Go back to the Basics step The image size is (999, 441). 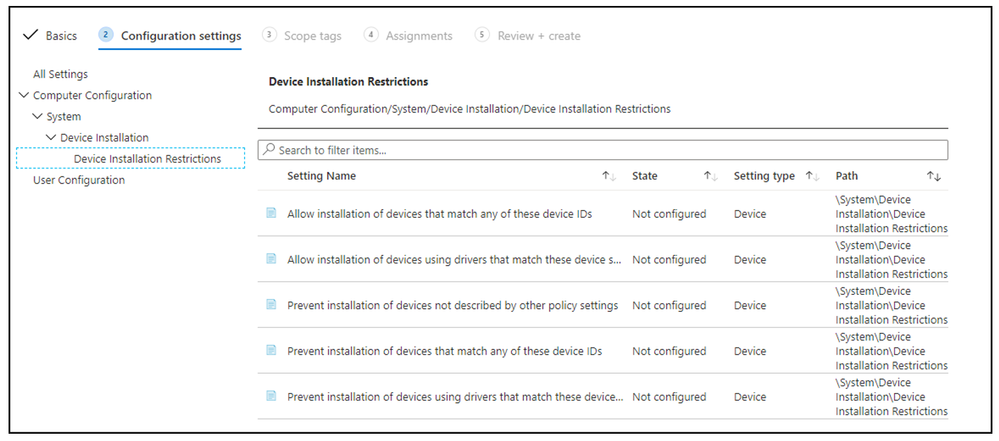[50, 36]
